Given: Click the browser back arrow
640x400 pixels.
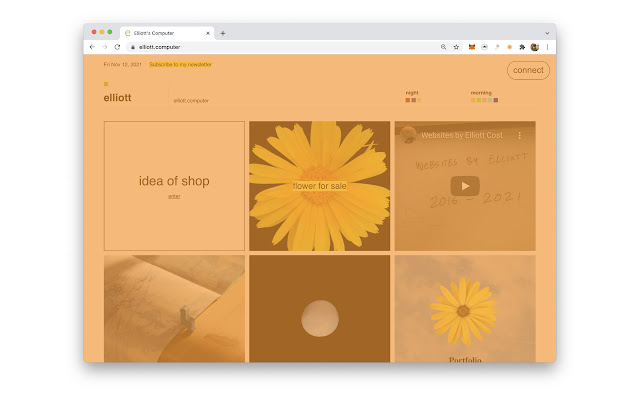Looking at the screenshot, I should [x=92, y=47].
